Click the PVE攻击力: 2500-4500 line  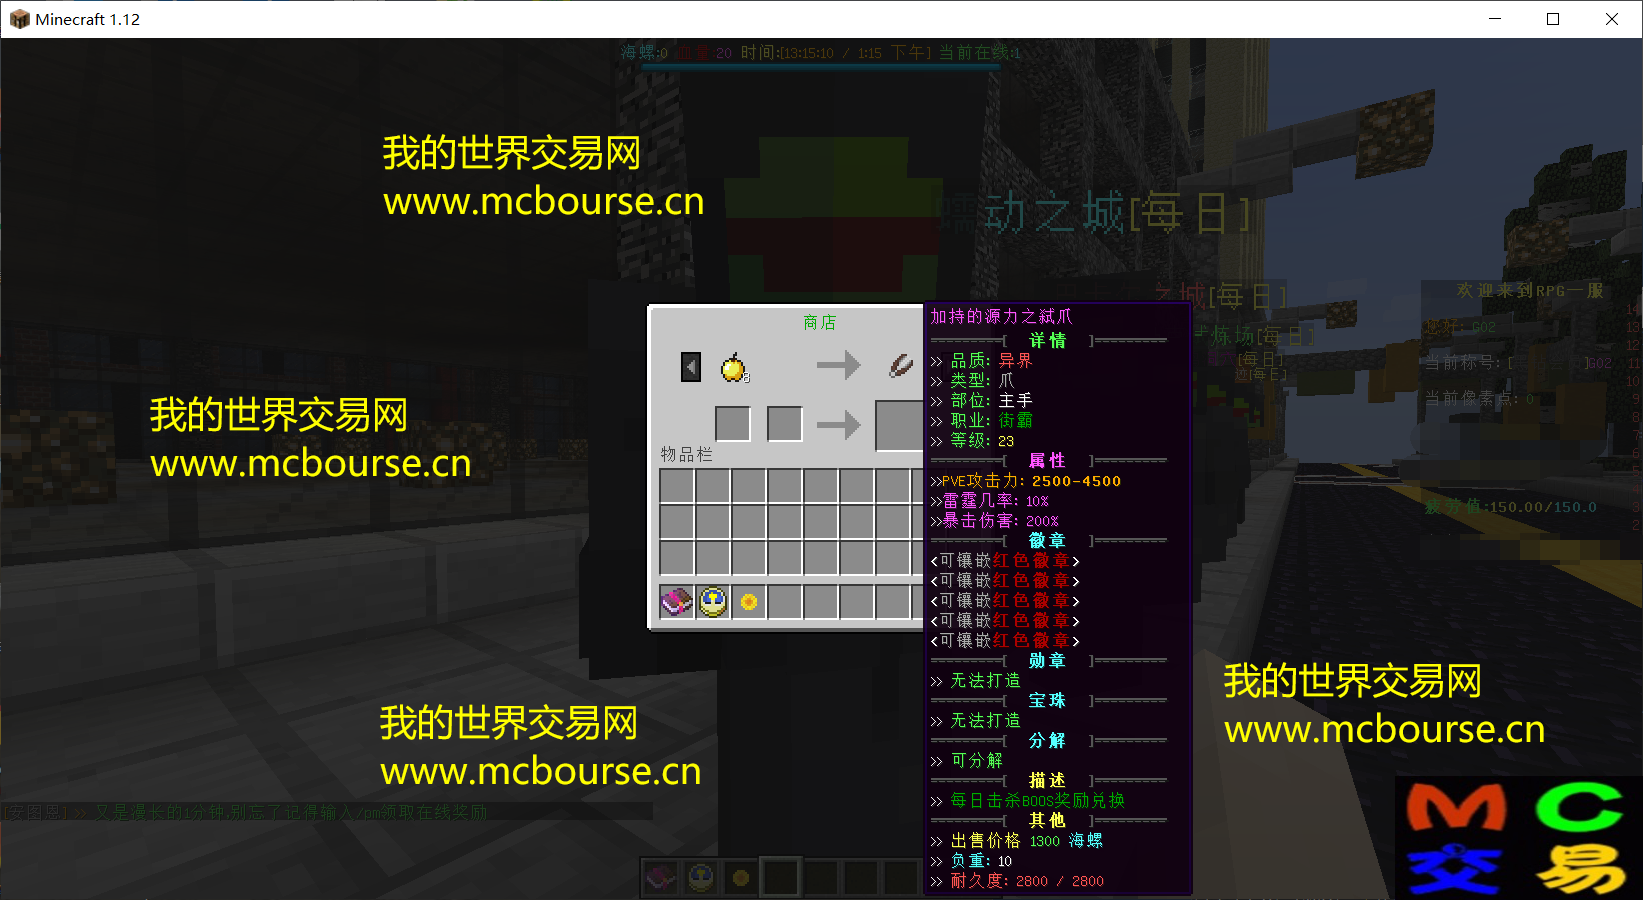click(x=1026, y=480)
